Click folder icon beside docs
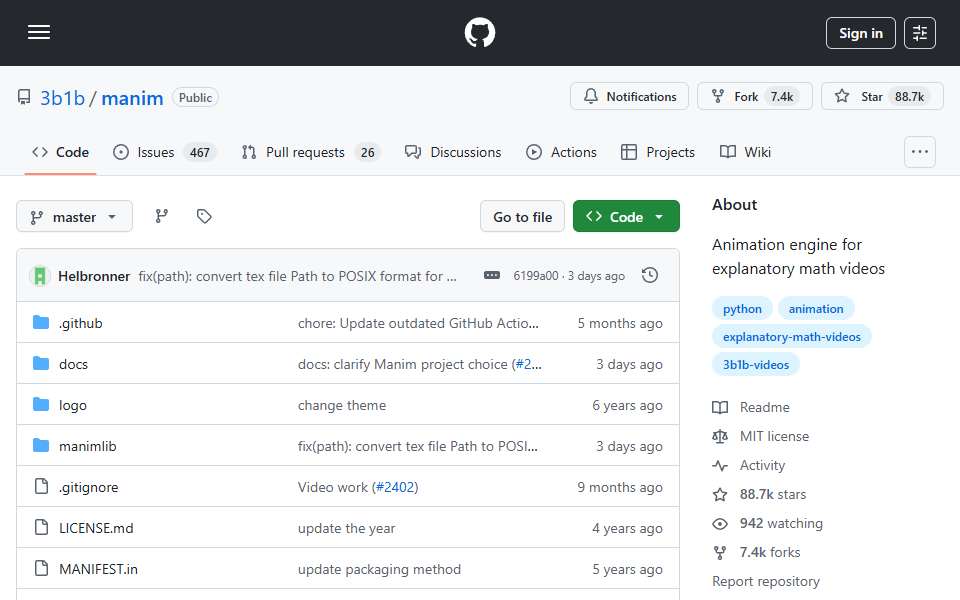 pyautogui.click(x=41, y=364)
